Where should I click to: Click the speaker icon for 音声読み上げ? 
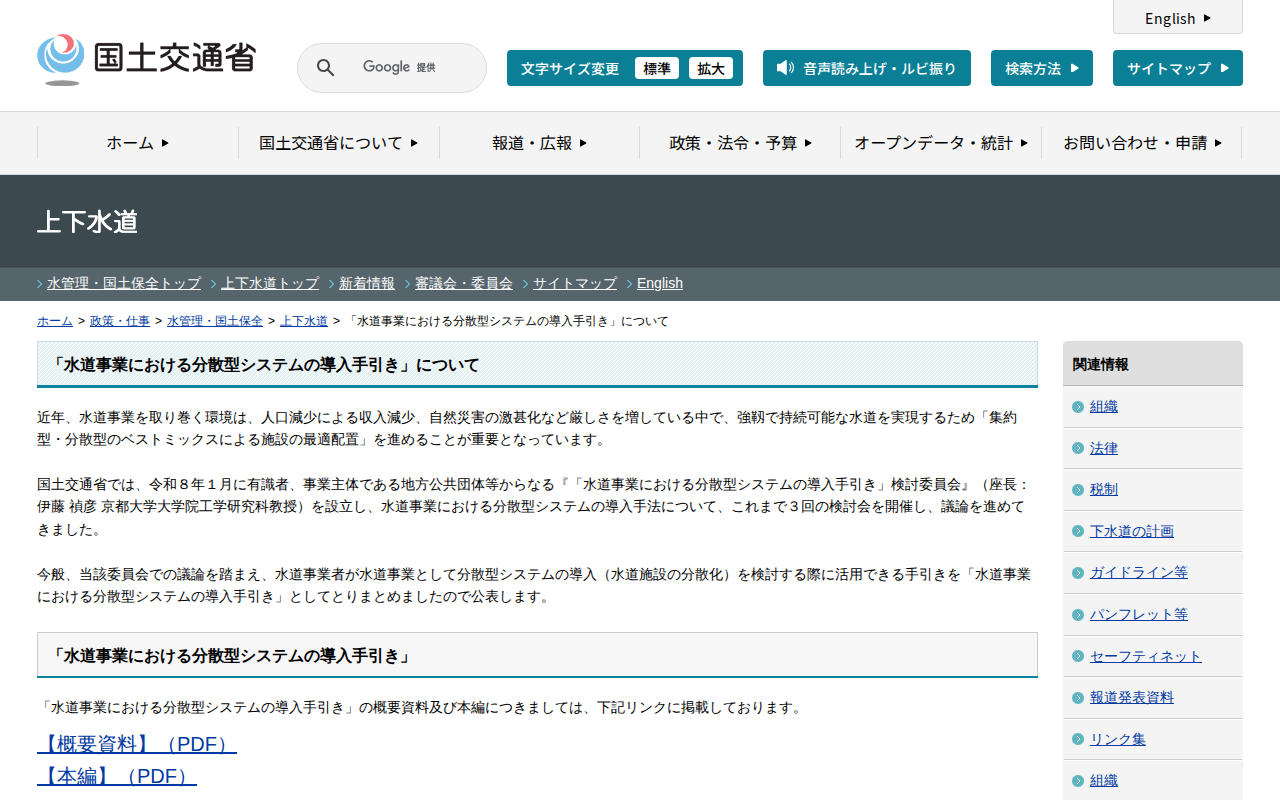tap(785, 68)
